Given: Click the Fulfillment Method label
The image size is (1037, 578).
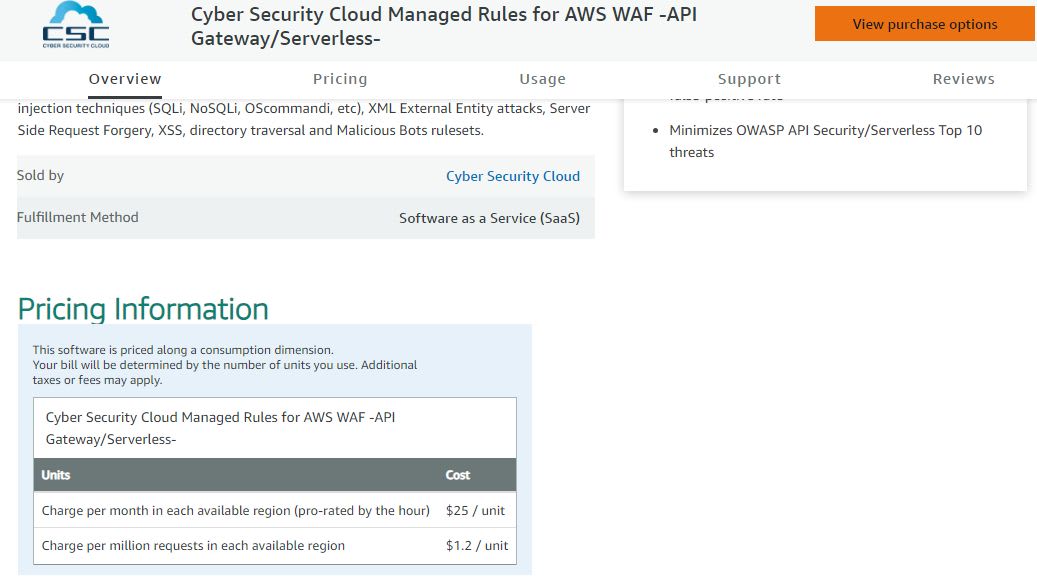Looking at the screenshot, I should coord(77,217).
